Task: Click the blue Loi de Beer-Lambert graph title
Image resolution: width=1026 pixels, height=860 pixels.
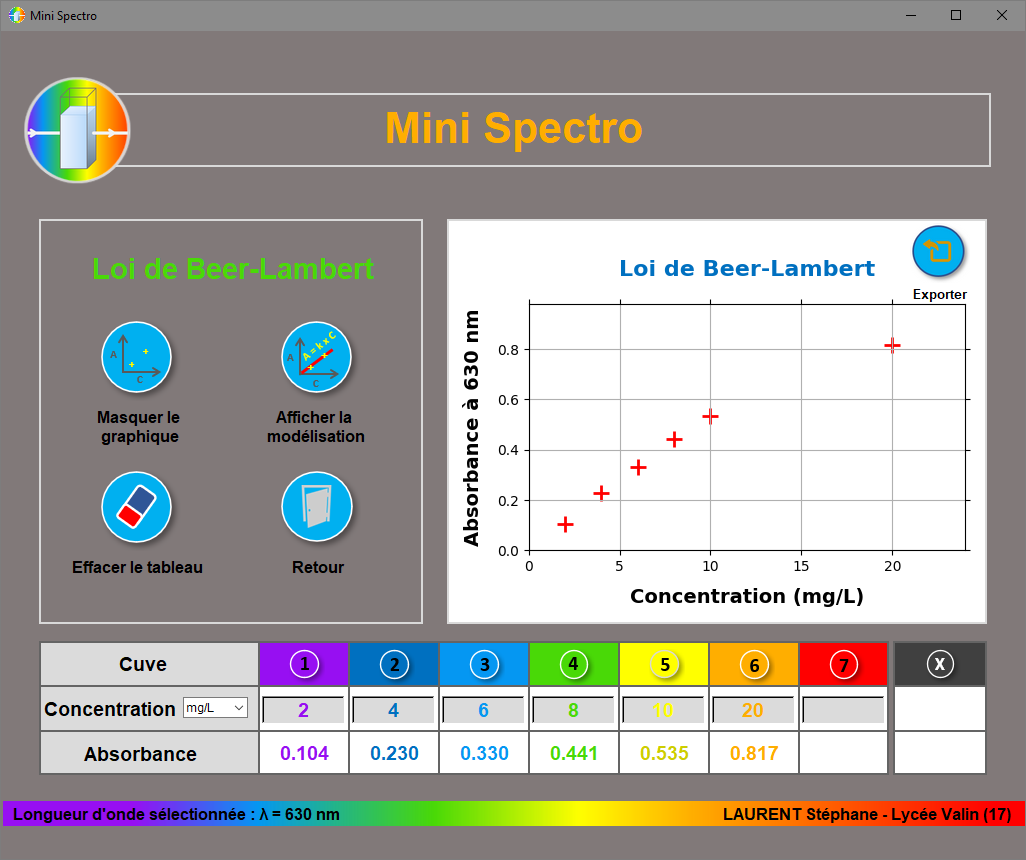Action: pos(747,268)
